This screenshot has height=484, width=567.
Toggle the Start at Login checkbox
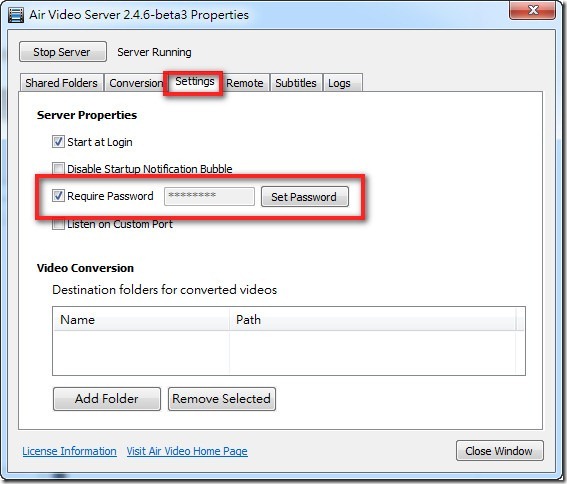tap(58, 141)
